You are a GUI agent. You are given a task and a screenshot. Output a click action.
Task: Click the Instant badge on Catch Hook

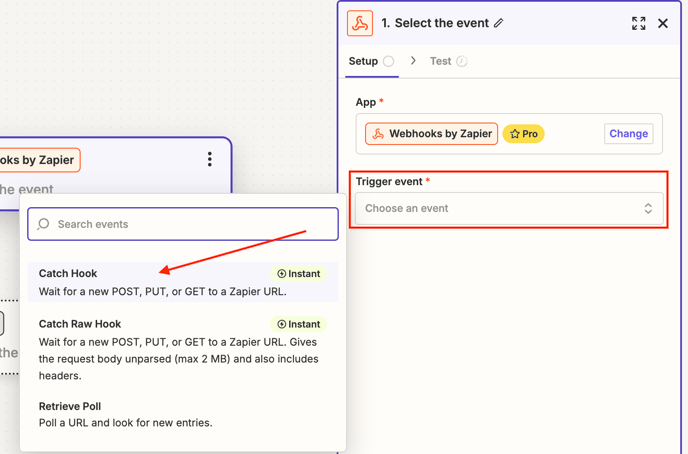pos(298,274)
